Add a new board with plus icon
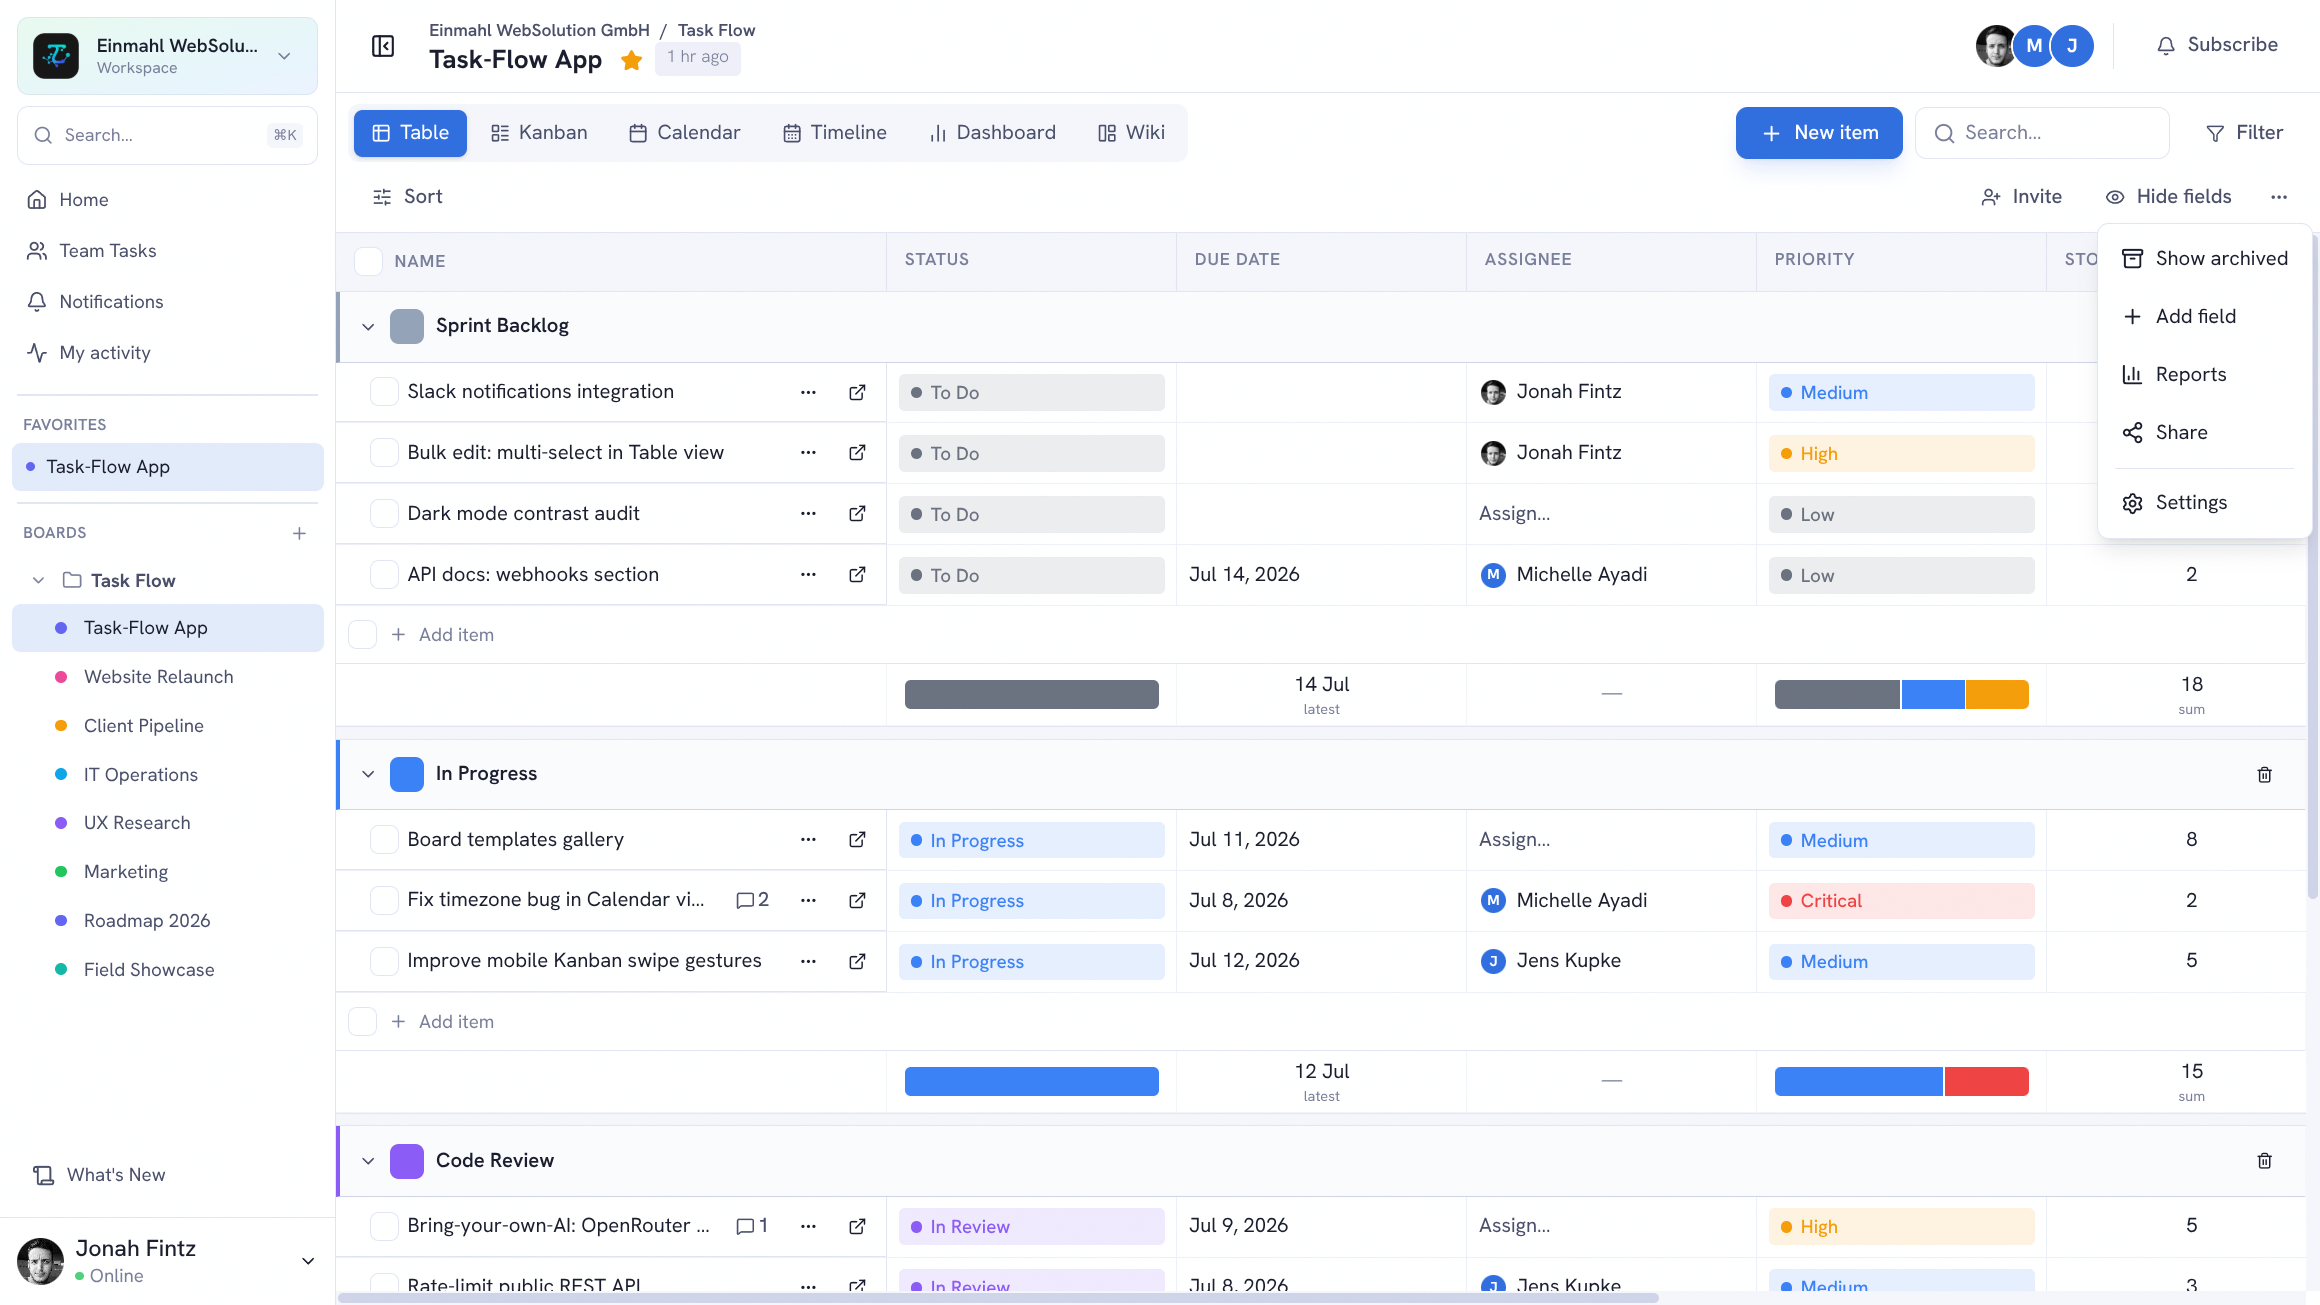 click(x=299, y=533)
